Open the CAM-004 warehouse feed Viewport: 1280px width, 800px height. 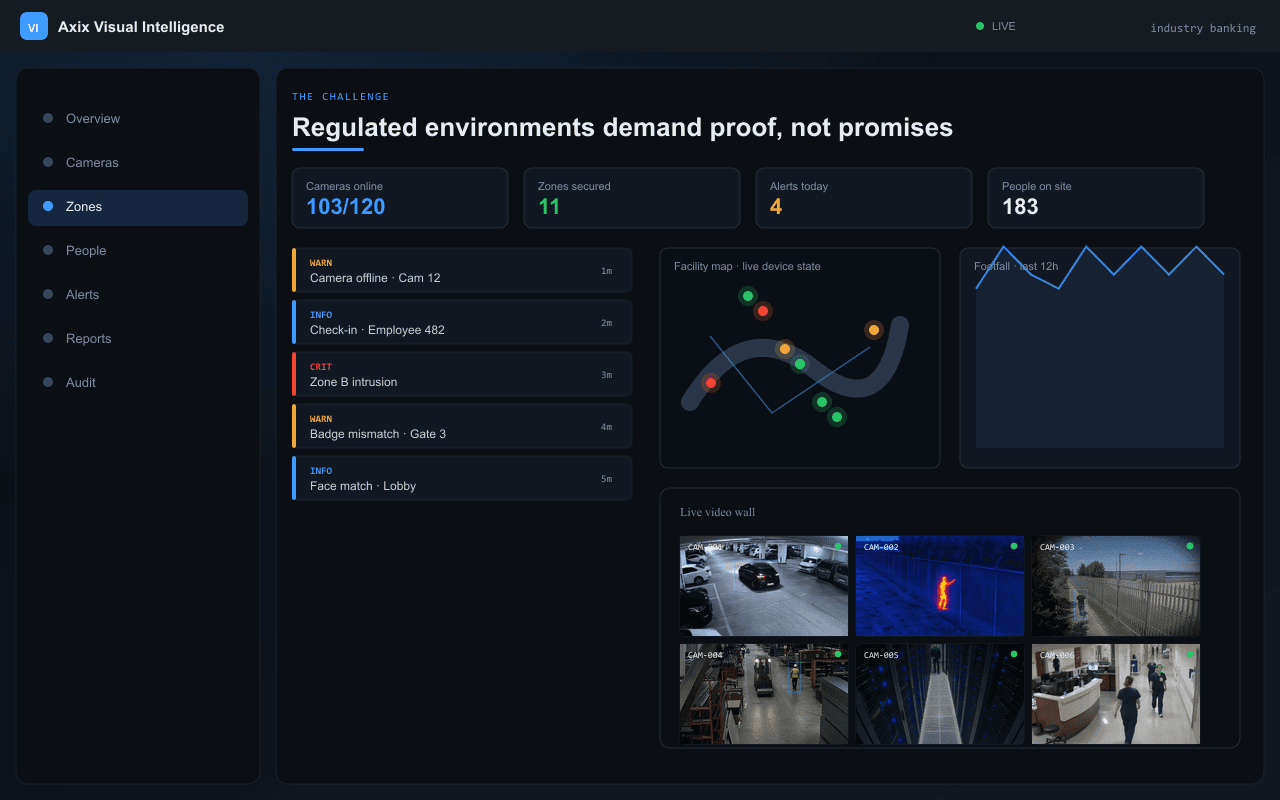764,694
